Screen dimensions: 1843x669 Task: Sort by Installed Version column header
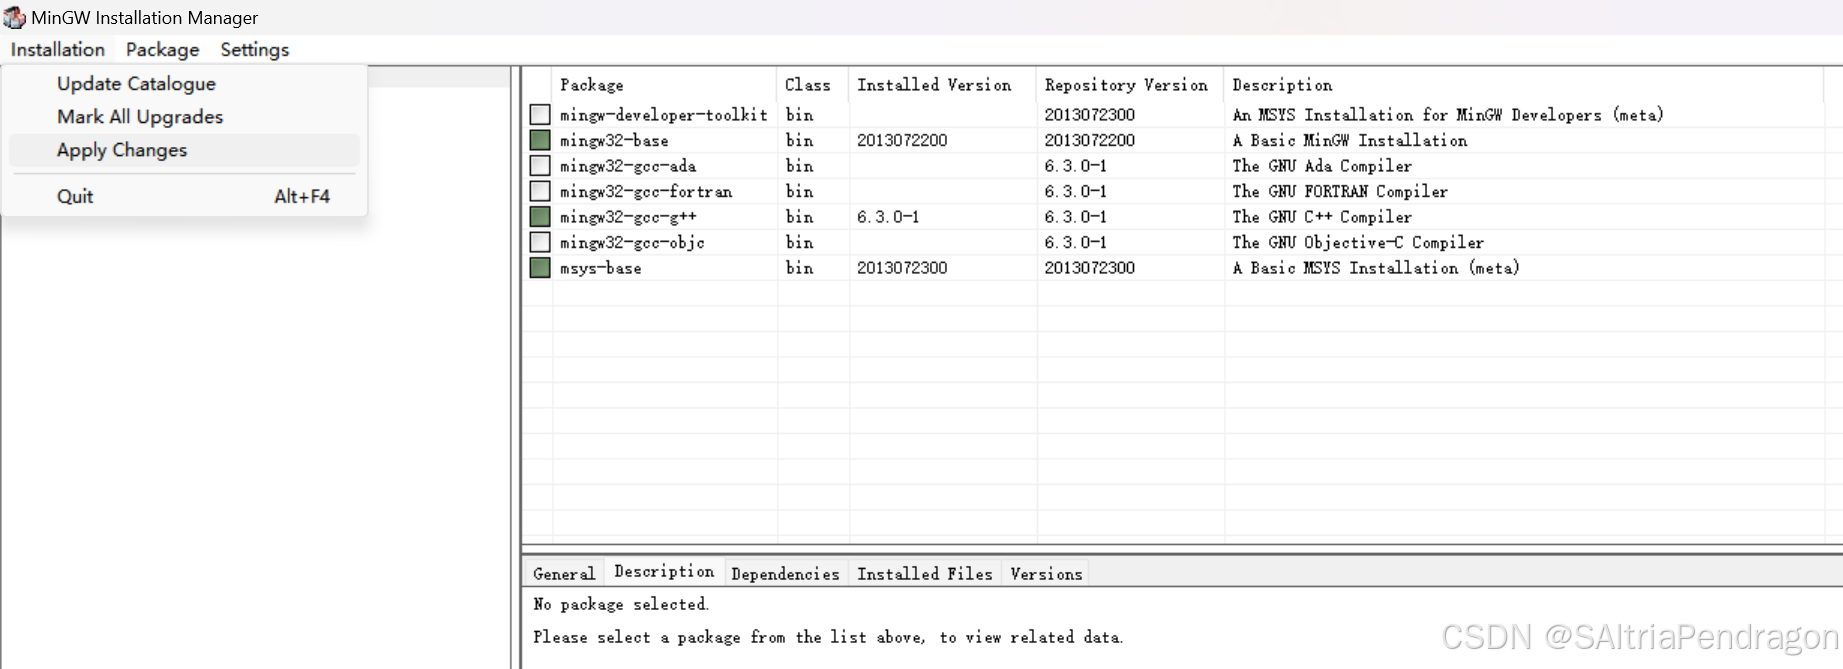pos(943,85)
